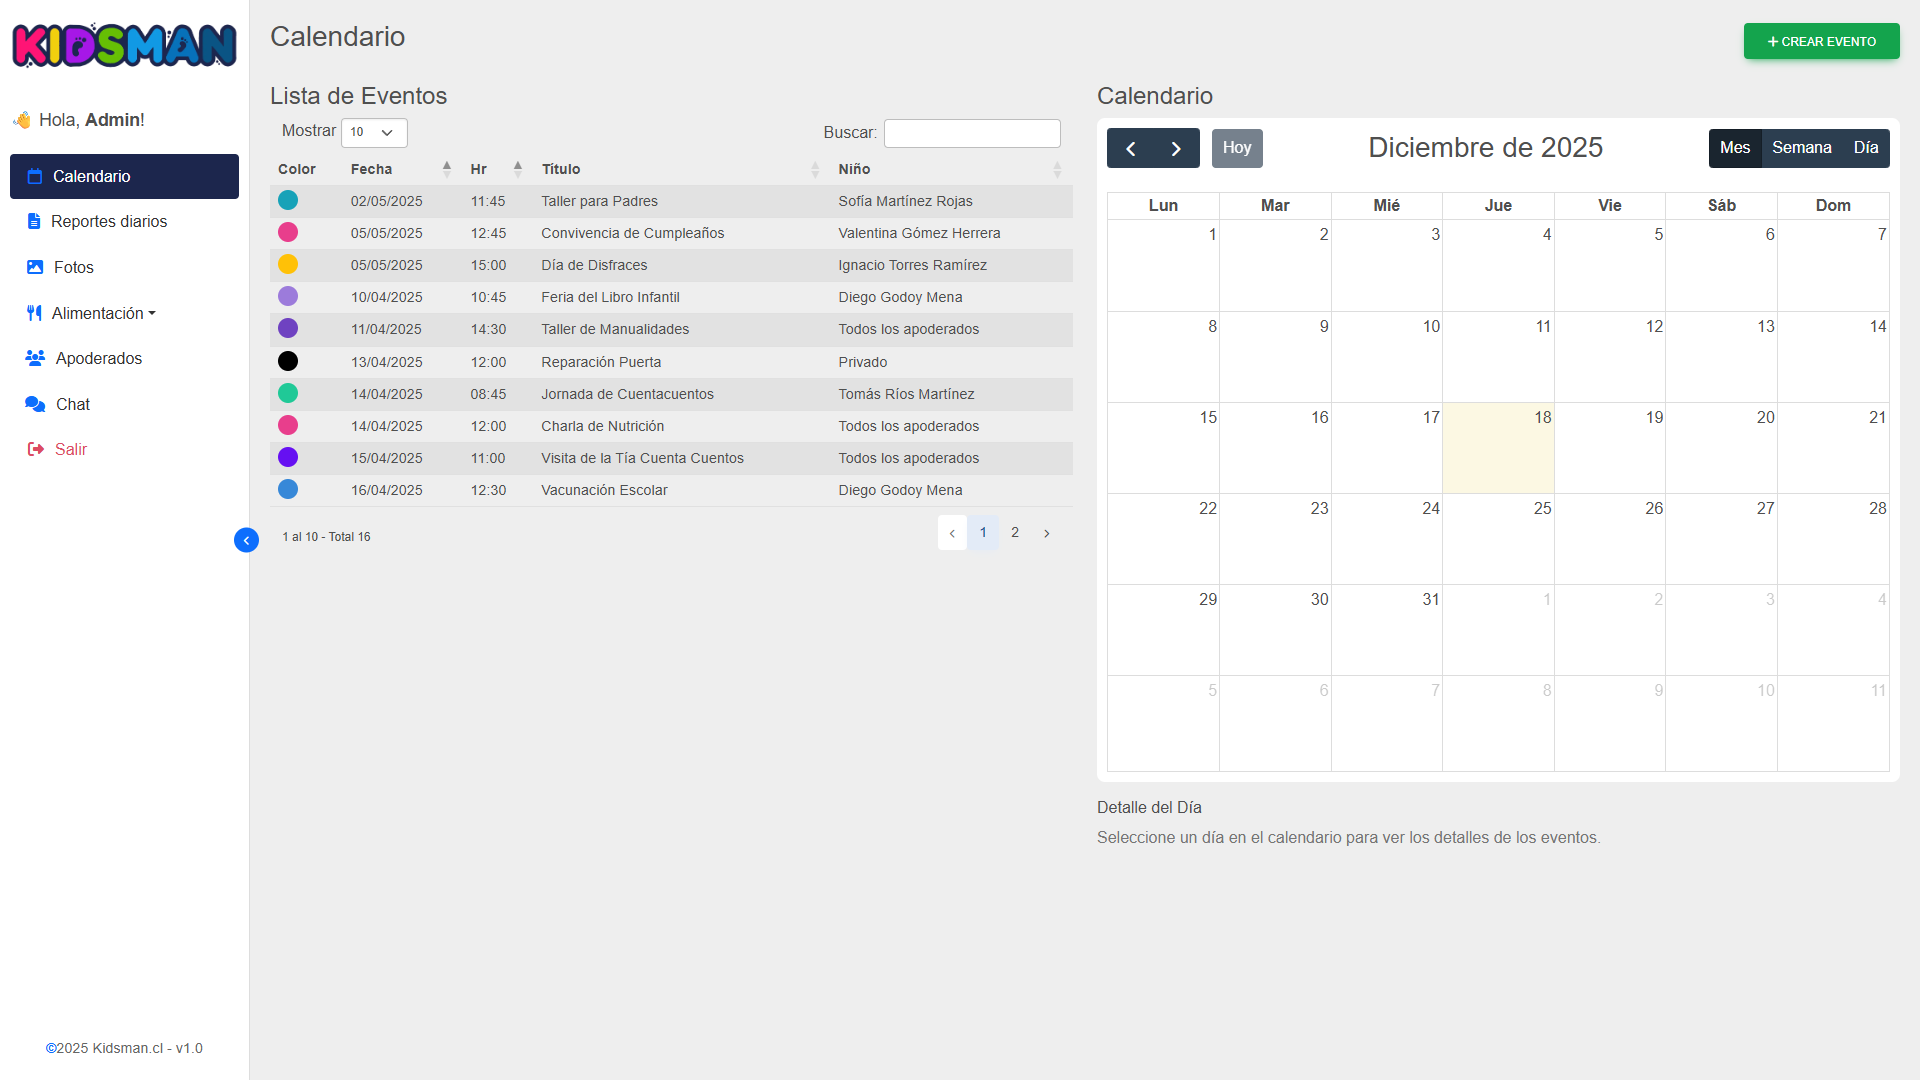Open the Chat section

[72, 404]
